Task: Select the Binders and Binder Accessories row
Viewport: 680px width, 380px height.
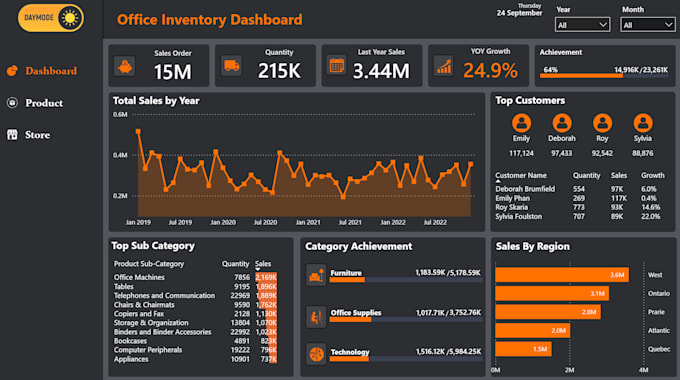Action: tap(195, 332)
